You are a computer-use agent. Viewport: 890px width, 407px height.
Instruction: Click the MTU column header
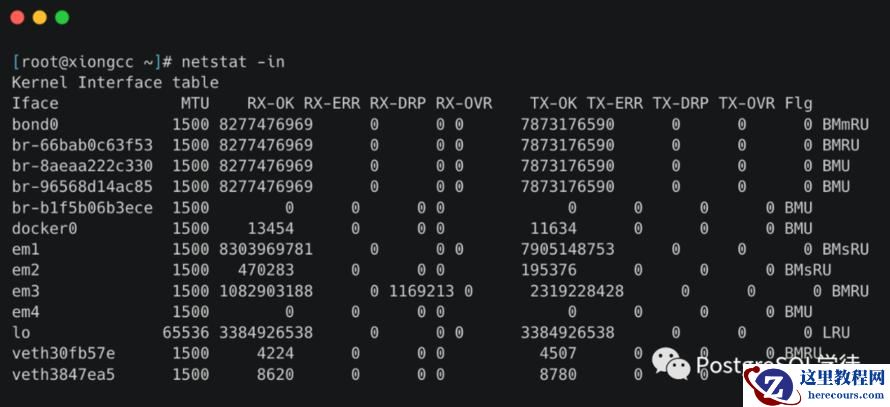pyautogui.click(x=195, y=103)
